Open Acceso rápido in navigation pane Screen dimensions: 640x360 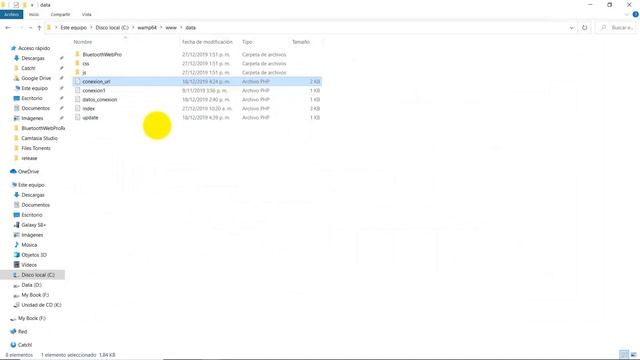pos(34,48)
